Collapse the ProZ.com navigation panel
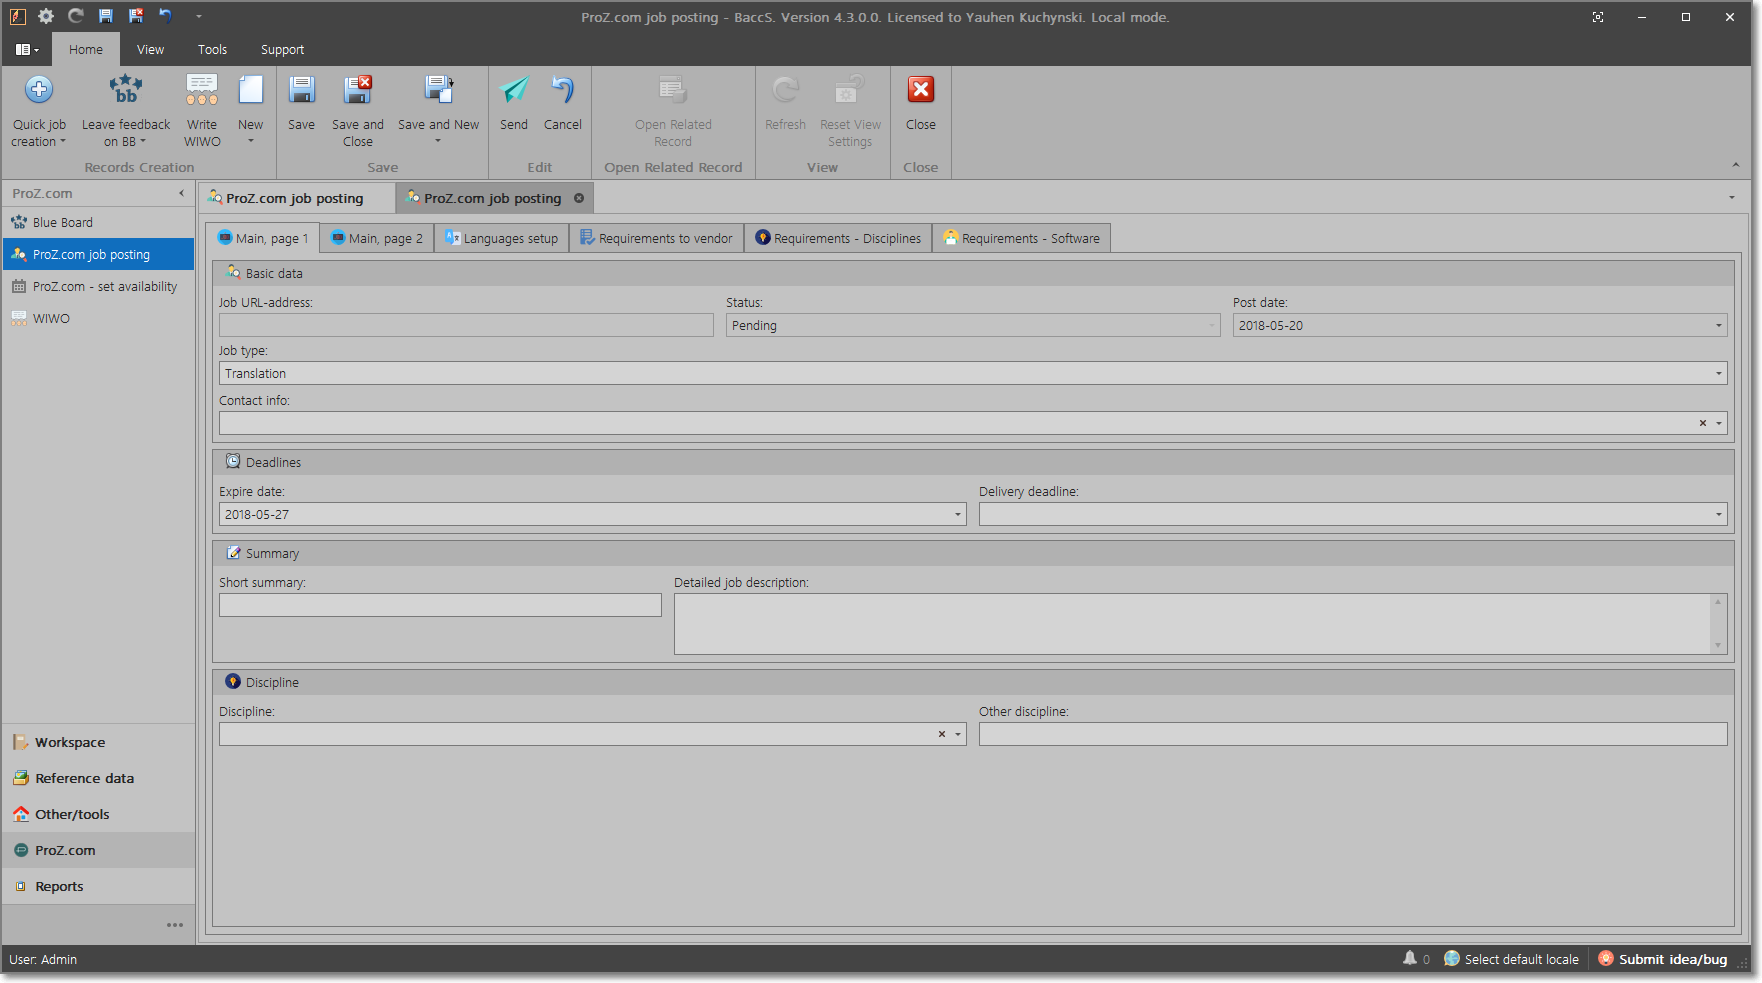 [x=181, y=194]
